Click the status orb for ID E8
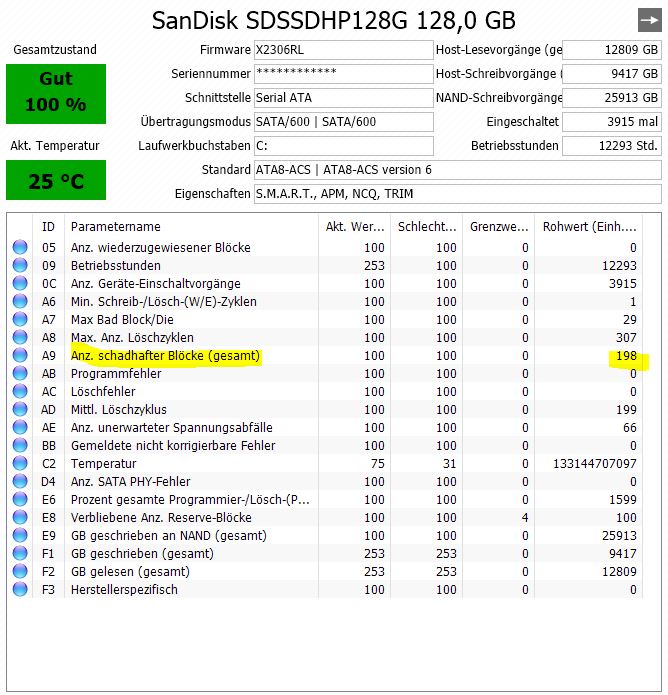 pyautogui.click(x=20, y=517)
